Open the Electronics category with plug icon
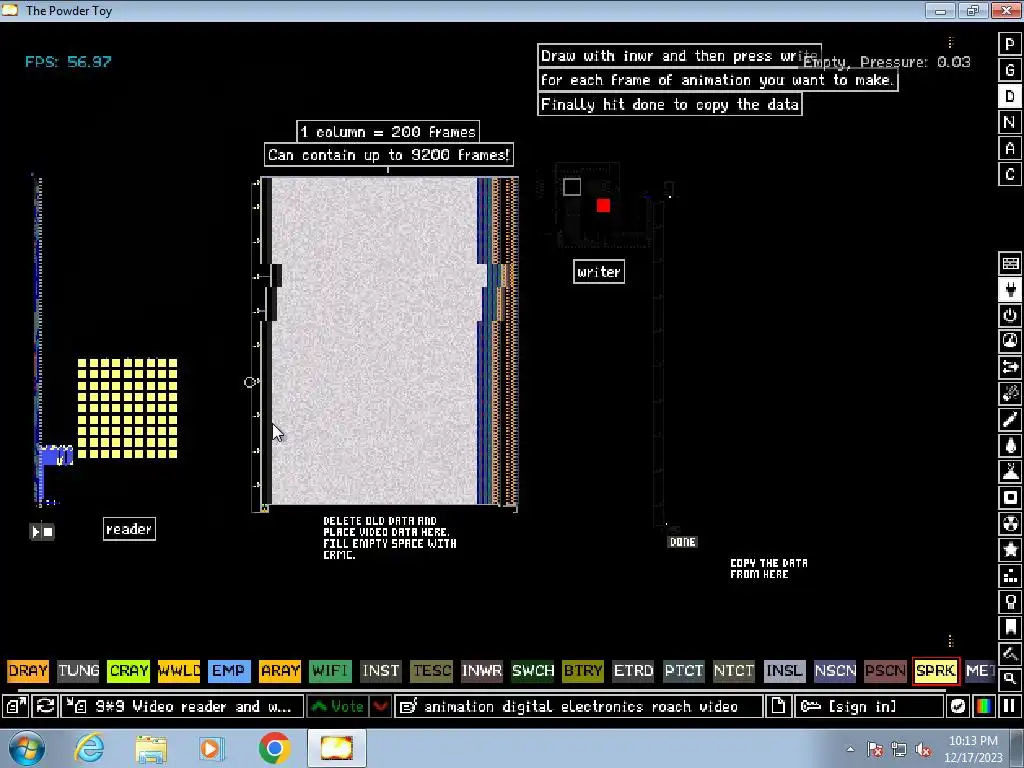The width and height of the screenshot is (1024, 768). (x=1010, y=289)
